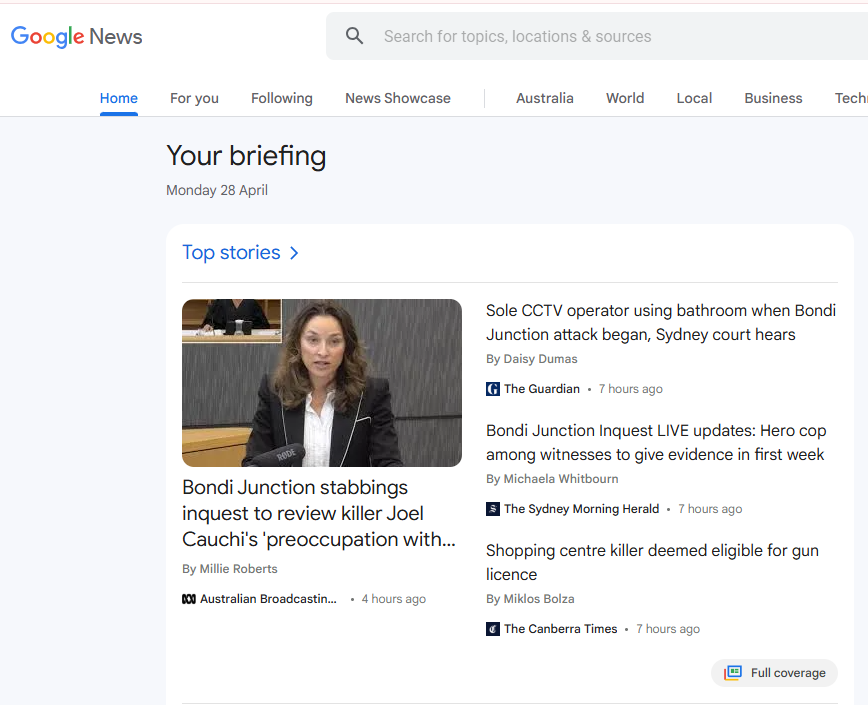This screenshot has height=705, width=868.
Task: Return home via the Google News logo
Action: [76, 36]
